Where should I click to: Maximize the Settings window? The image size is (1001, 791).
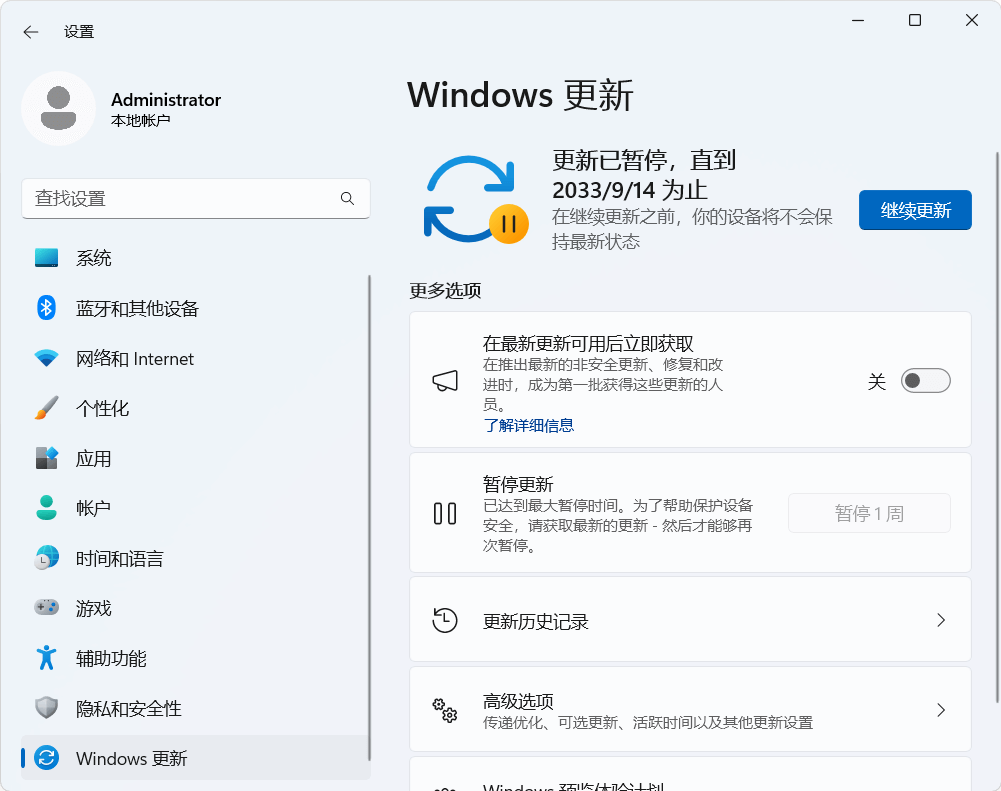click(915, 20)
